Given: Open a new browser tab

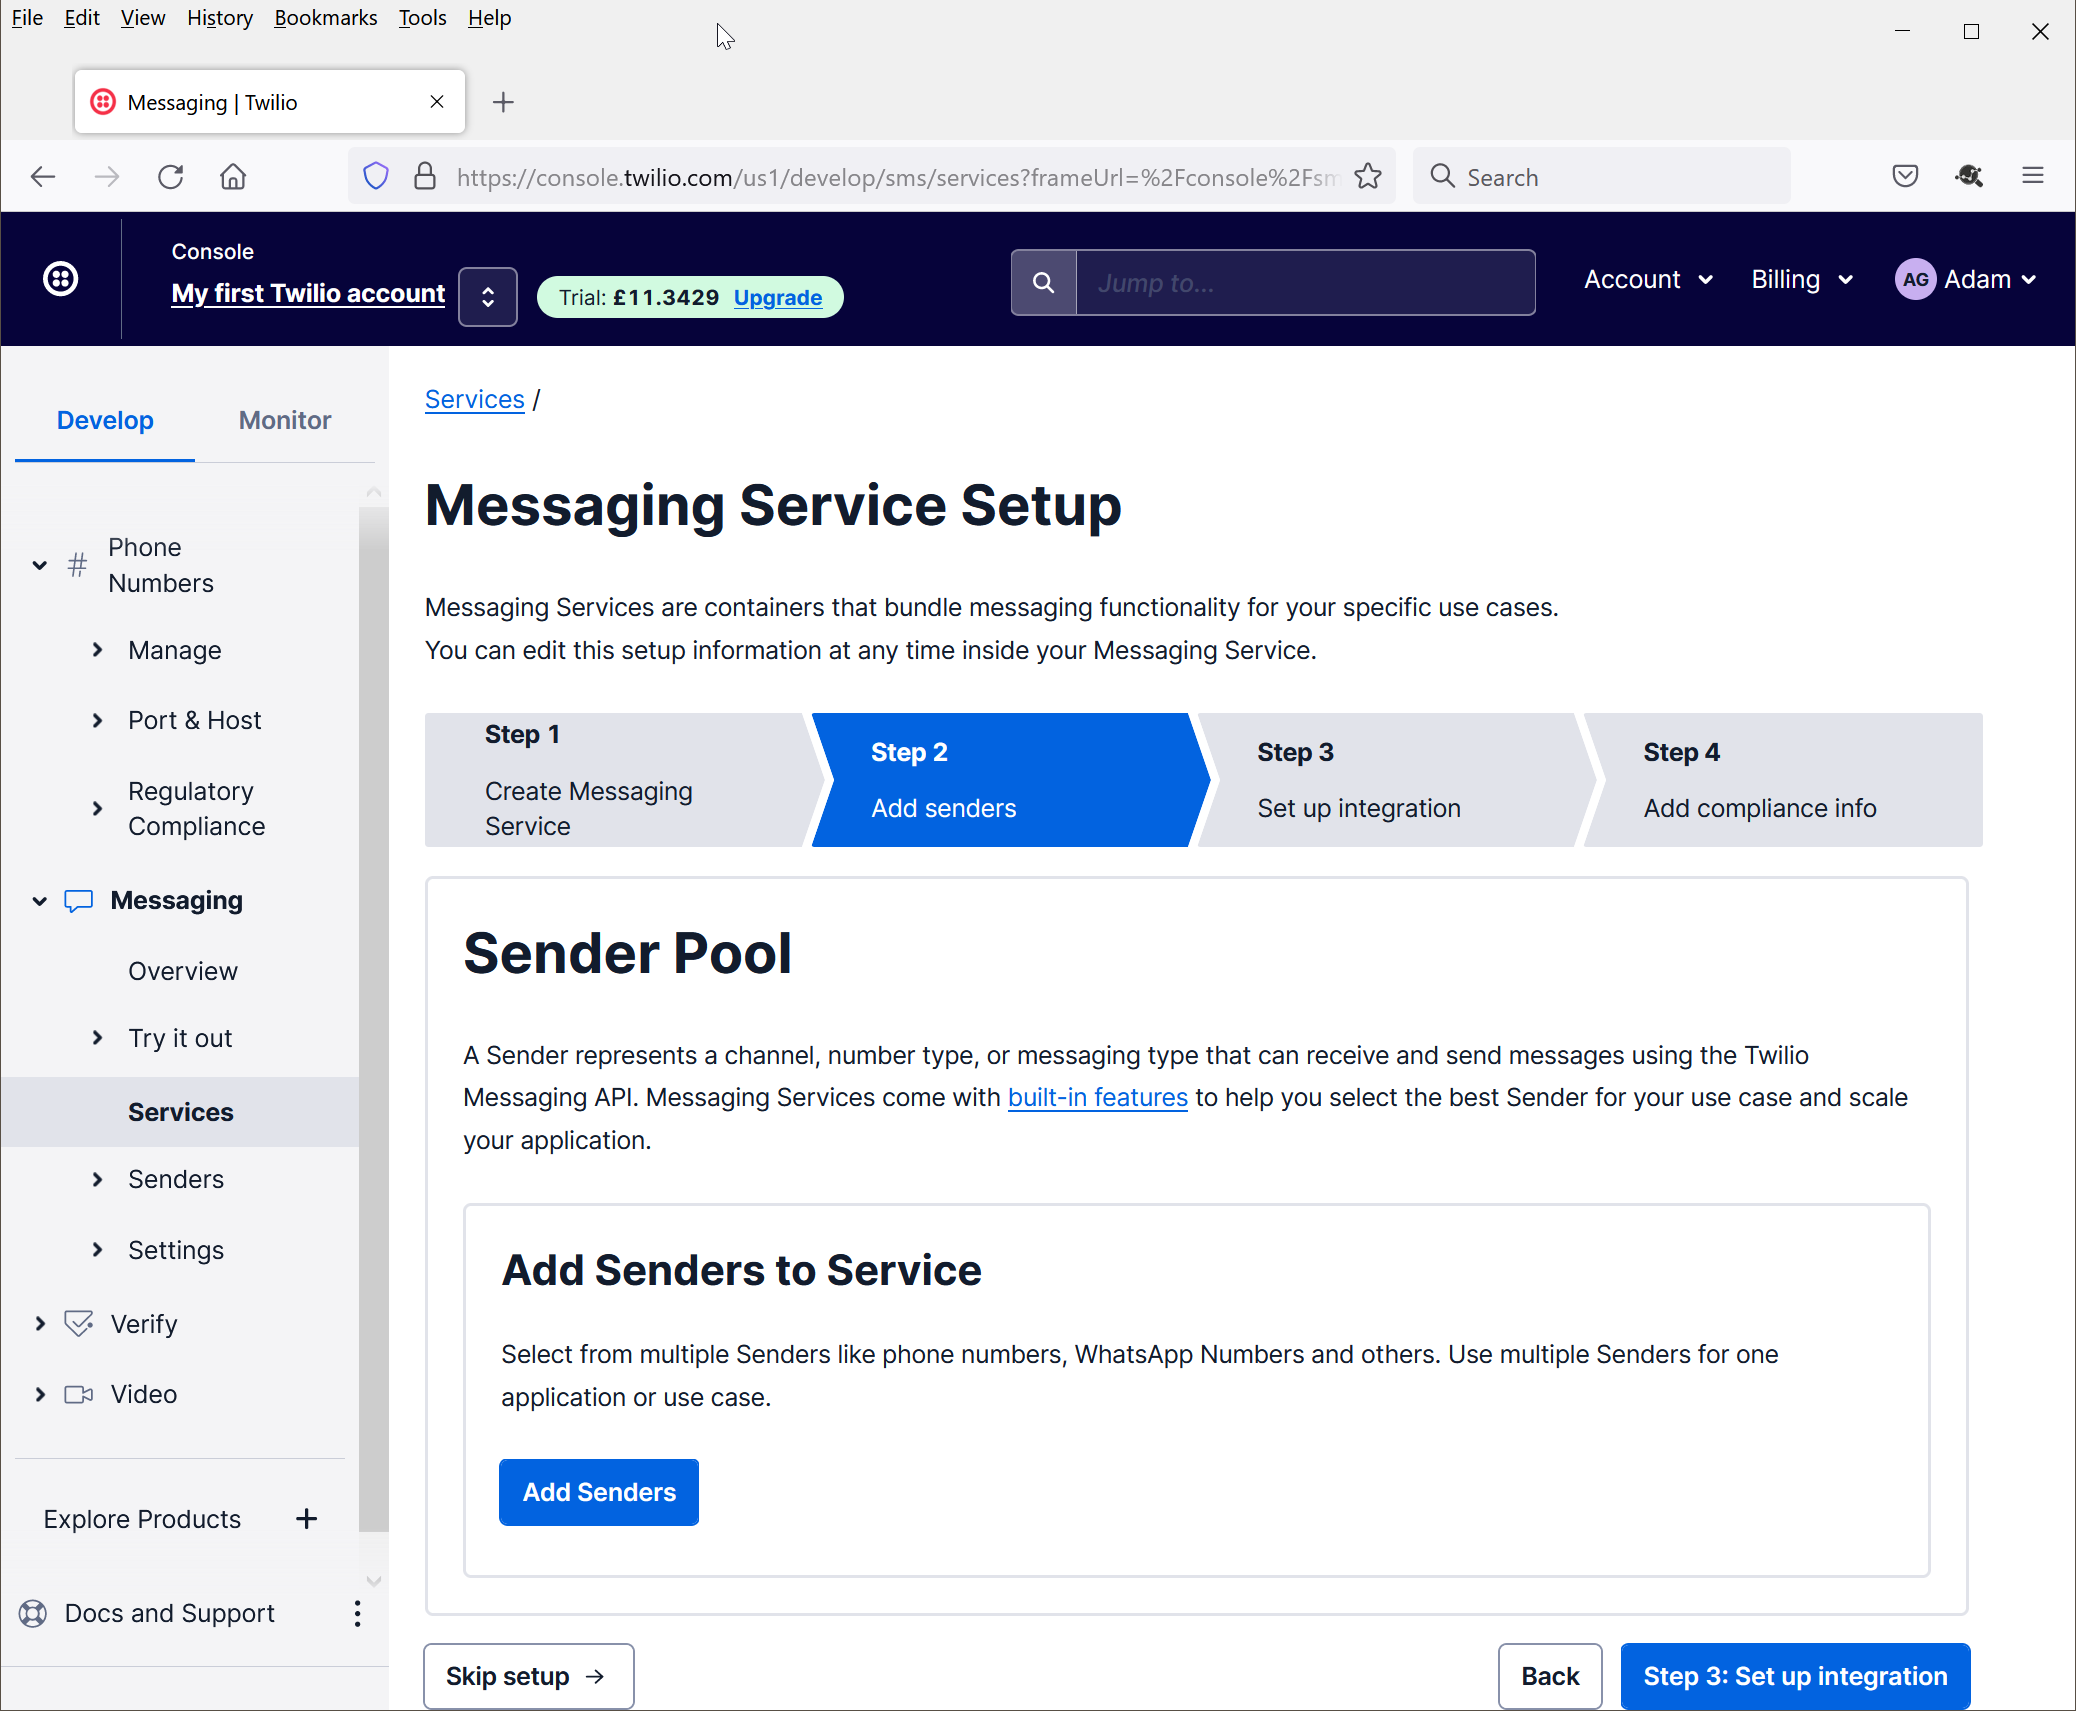Looking at the screenshot, I should click(x=503, y=102).
